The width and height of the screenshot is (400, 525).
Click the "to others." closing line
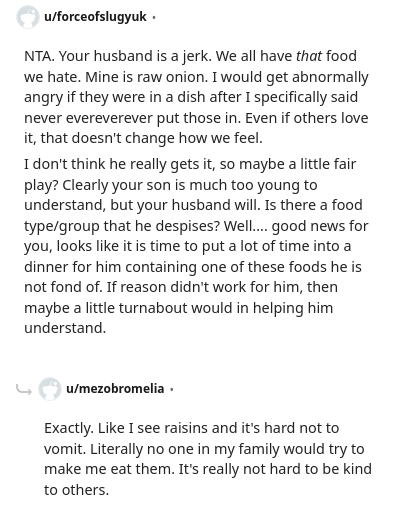click(77, 490)
